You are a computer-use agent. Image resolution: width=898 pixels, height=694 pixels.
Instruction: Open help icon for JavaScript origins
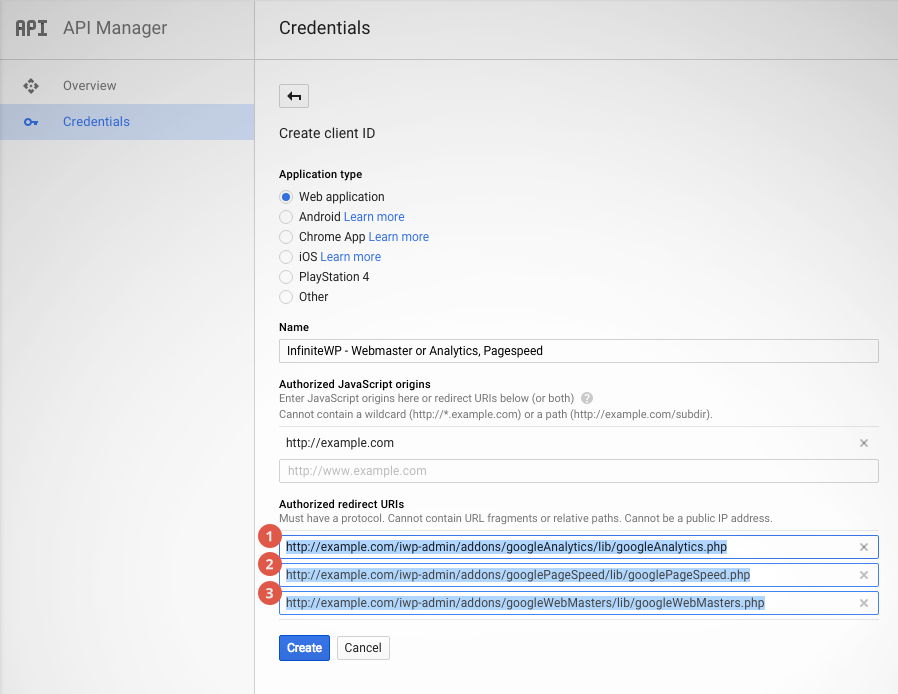587,398
